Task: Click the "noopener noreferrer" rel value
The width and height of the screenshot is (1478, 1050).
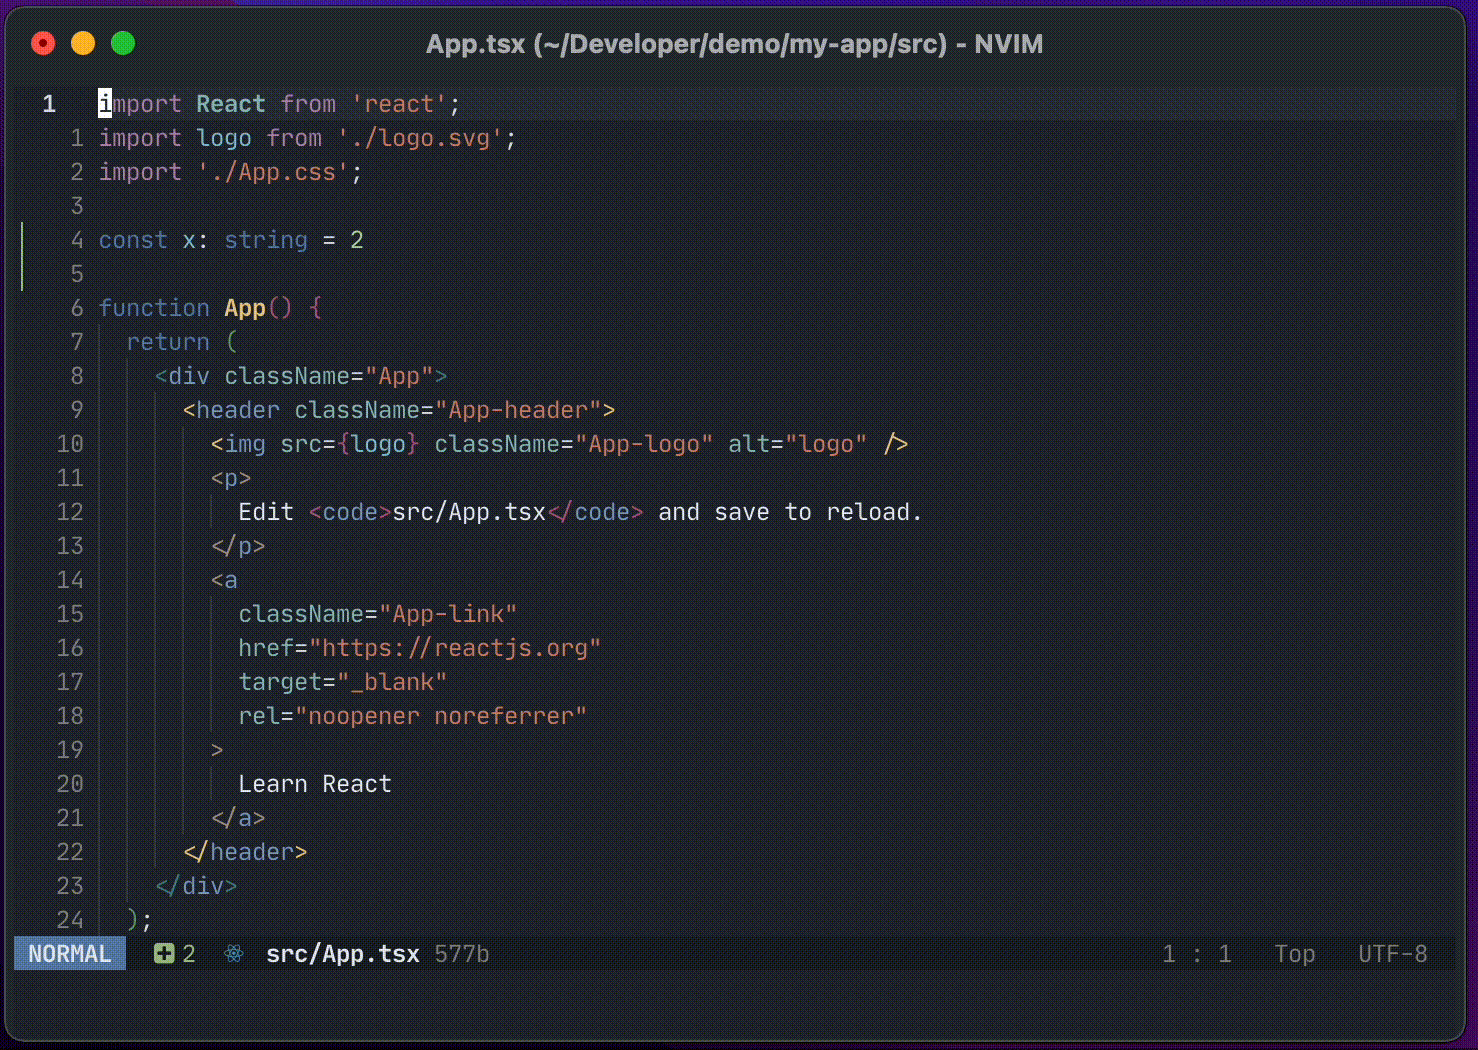Action: pyautogui.click(x=441, y=716)
